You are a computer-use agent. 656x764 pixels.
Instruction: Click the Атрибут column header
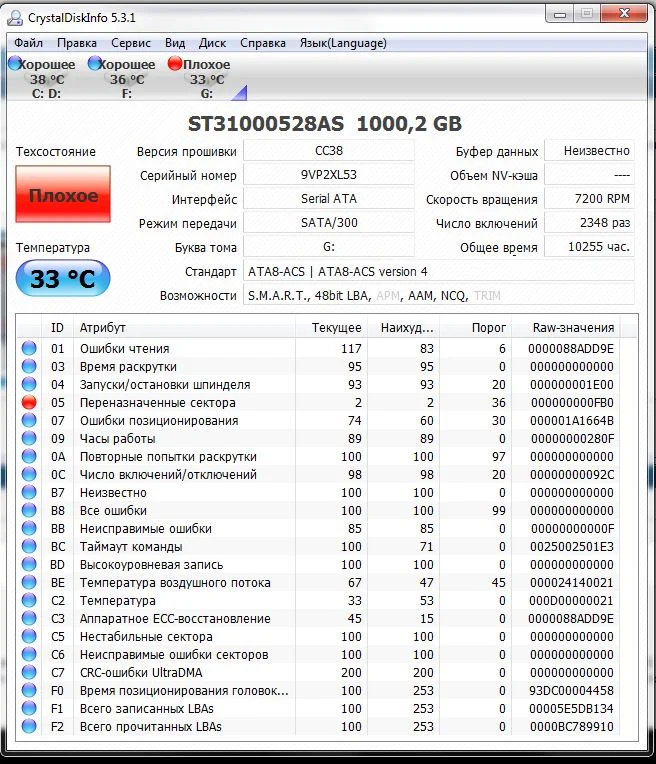[185, 327]
